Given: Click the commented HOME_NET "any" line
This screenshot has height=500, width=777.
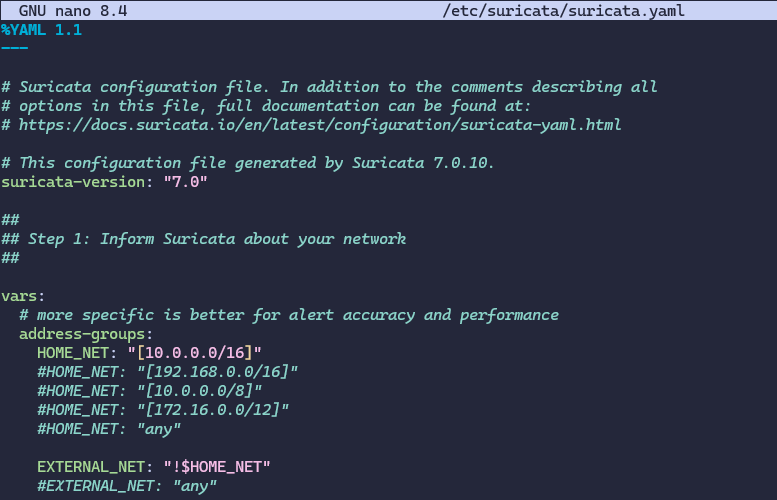Looking at the screenshot, I should pyautogui.click(x=109, y=429).
